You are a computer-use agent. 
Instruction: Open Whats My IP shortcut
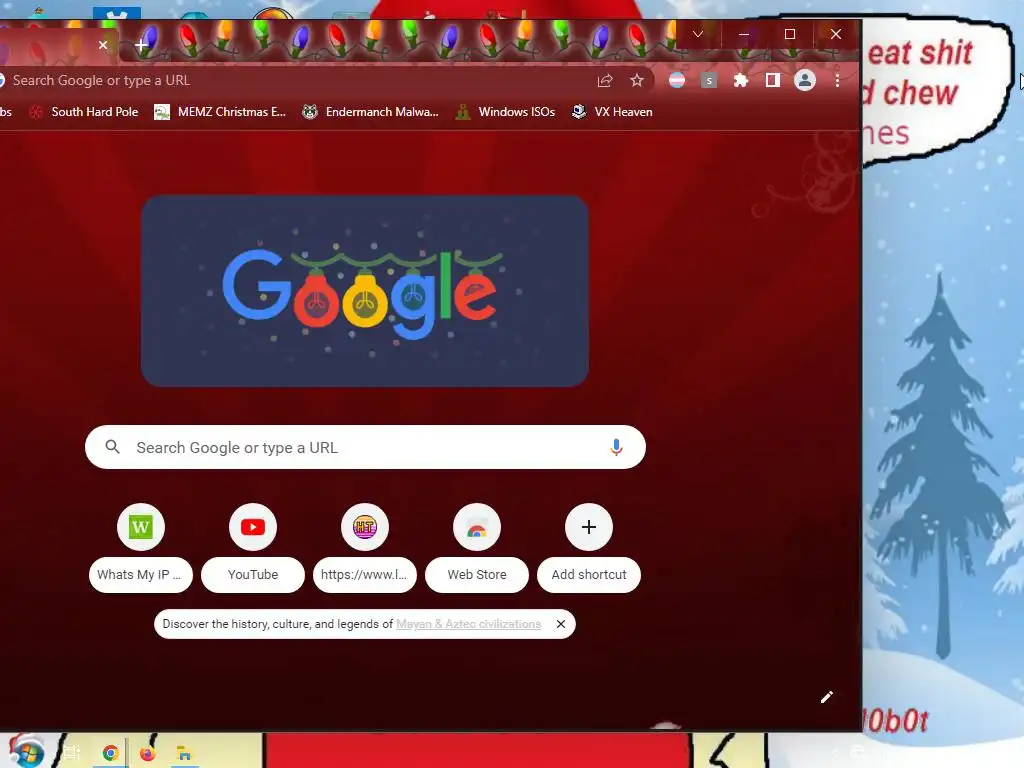140,527
